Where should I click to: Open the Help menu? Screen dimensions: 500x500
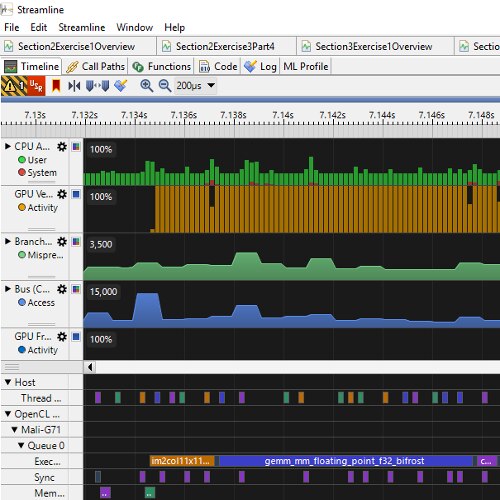[174, 27]
